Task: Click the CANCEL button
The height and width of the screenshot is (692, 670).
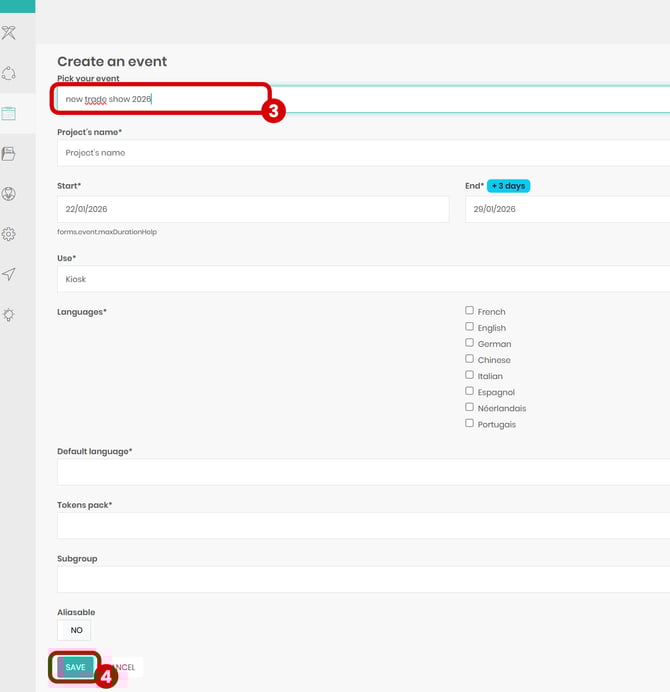Action: [124, 667]
